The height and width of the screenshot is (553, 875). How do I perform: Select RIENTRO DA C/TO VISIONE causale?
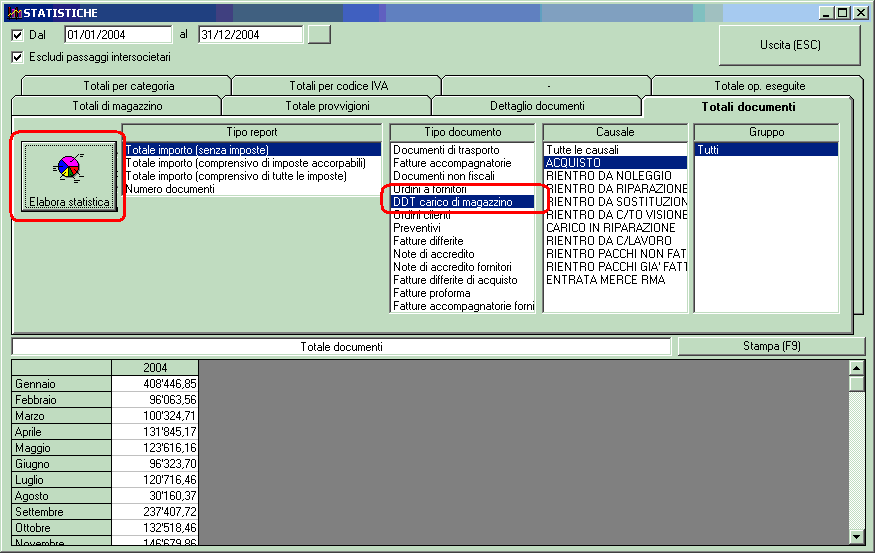coord(616,215)
